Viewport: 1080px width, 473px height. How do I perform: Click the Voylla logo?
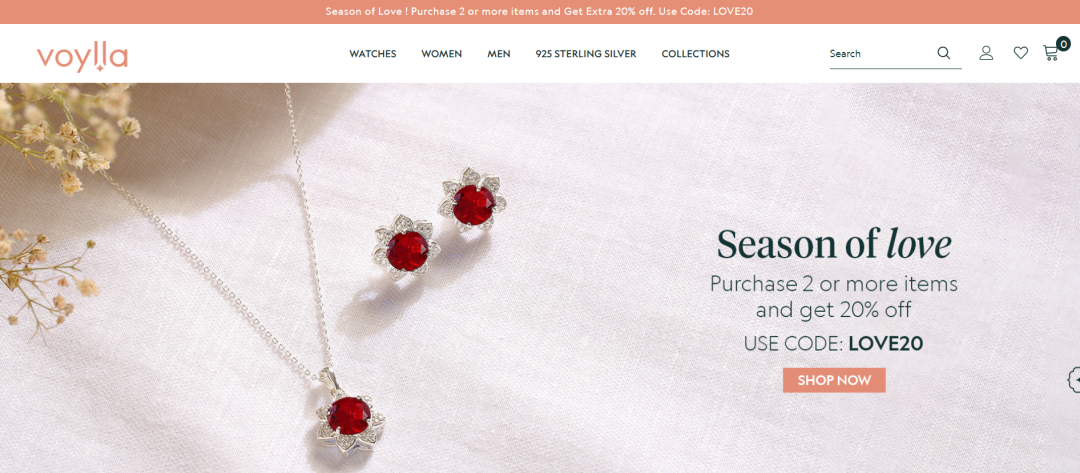(82, 56)
